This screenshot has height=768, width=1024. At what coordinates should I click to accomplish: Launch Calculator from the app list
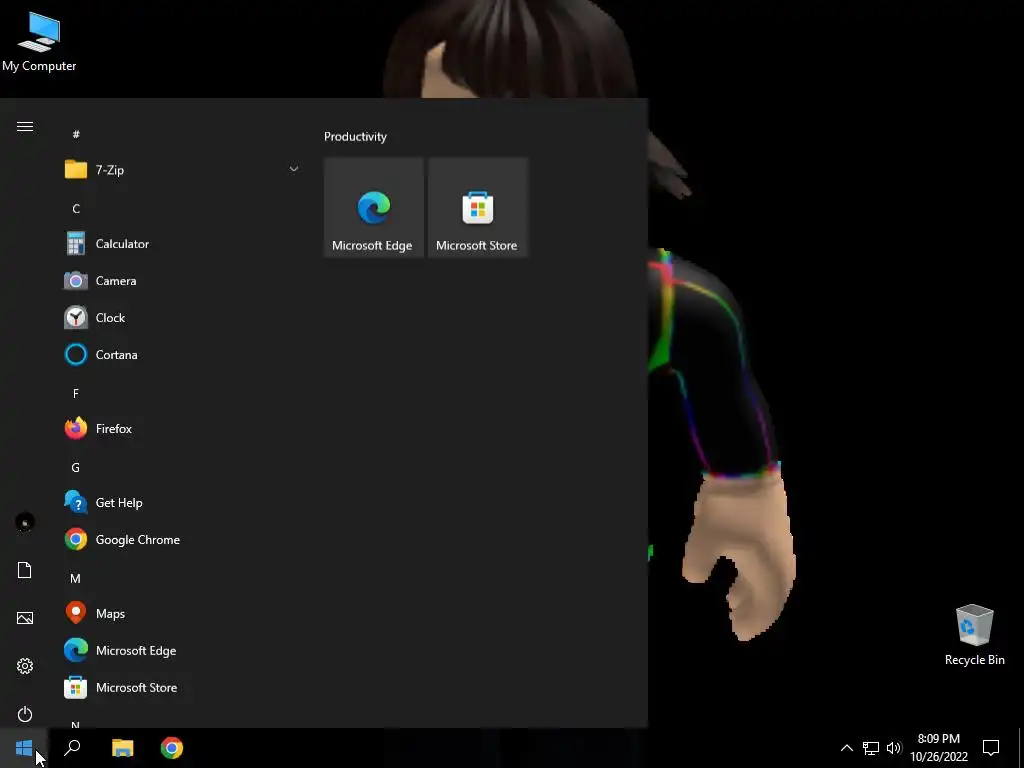(182, 244)
